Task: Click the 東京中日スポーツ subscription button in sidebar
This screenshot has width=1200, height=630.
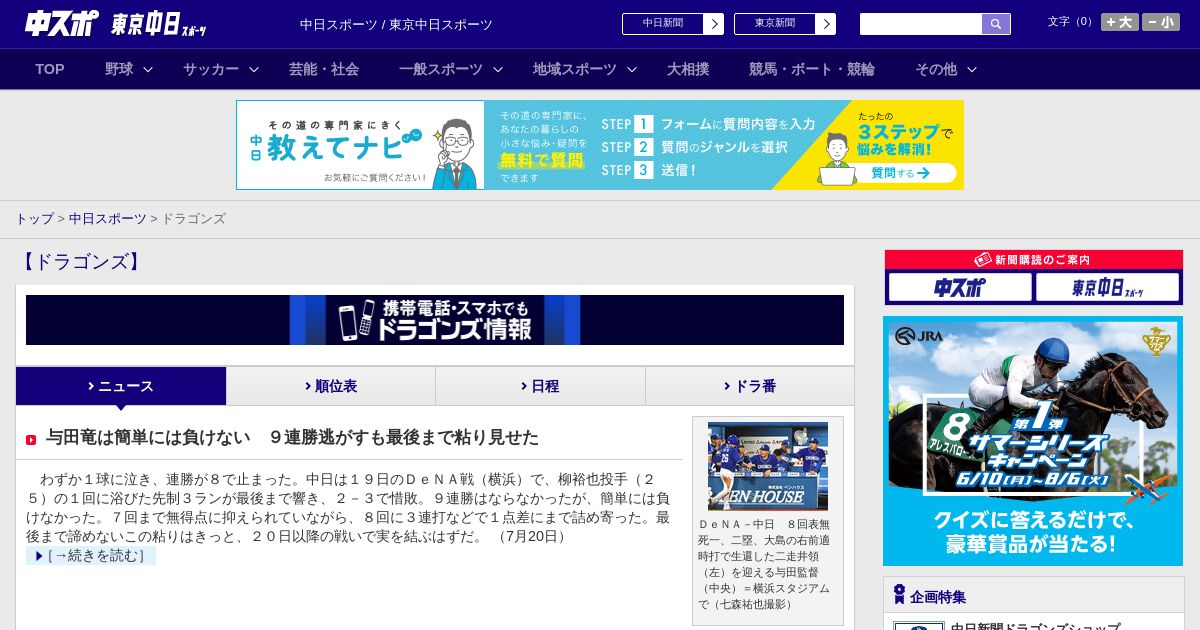Action: click(1108, 288)
